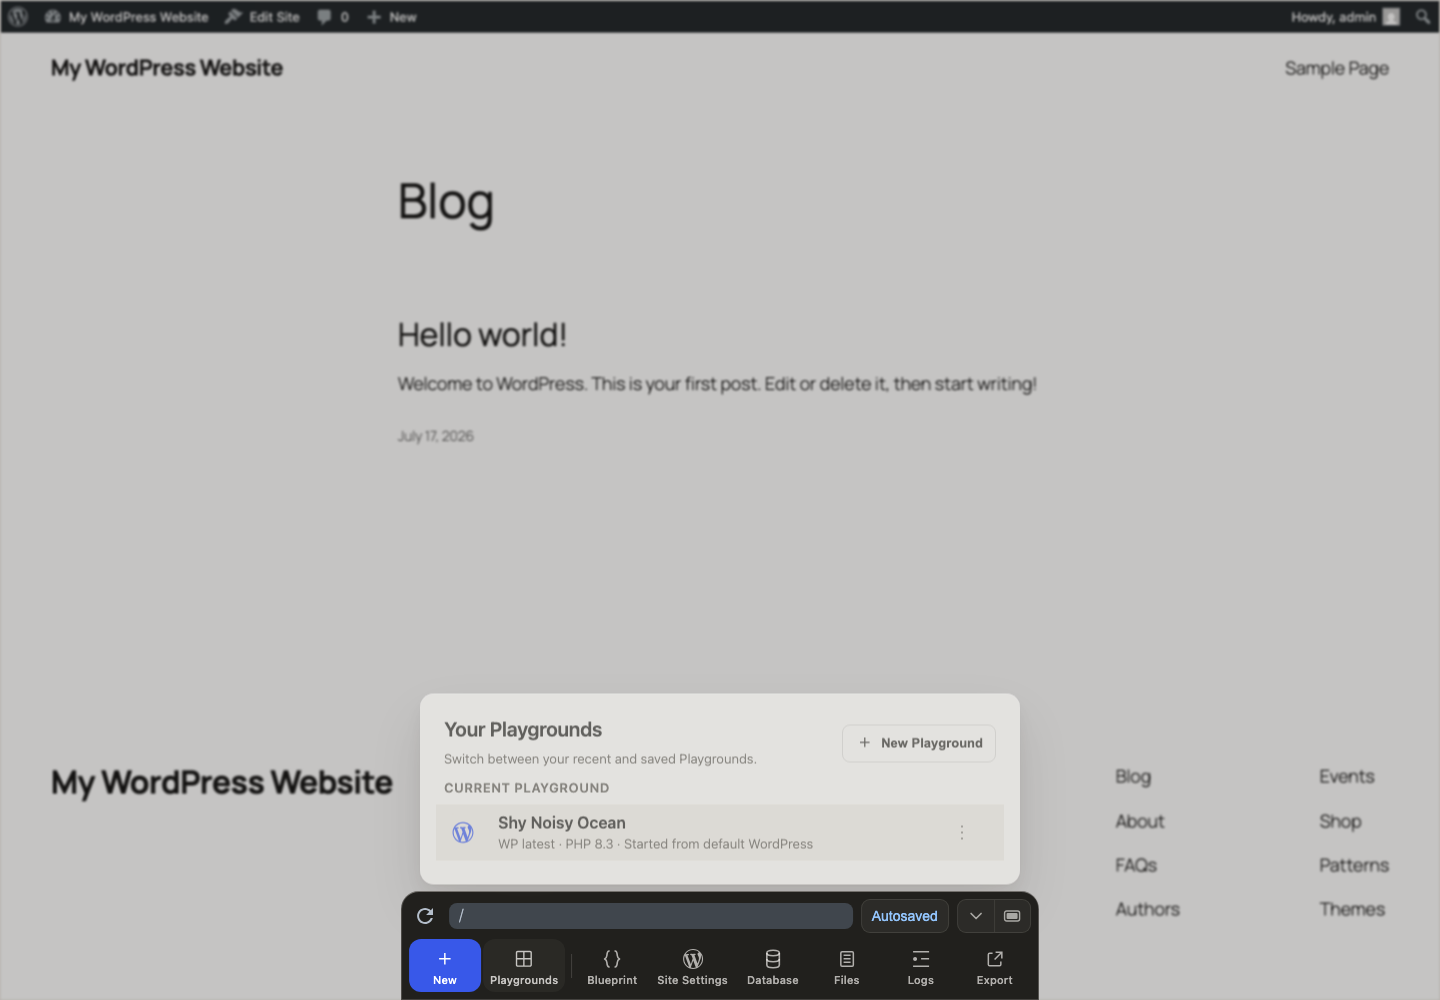Open Edit Site in the admin bar
This screenshot has height=1000, width=1440.
coord(263,17)
